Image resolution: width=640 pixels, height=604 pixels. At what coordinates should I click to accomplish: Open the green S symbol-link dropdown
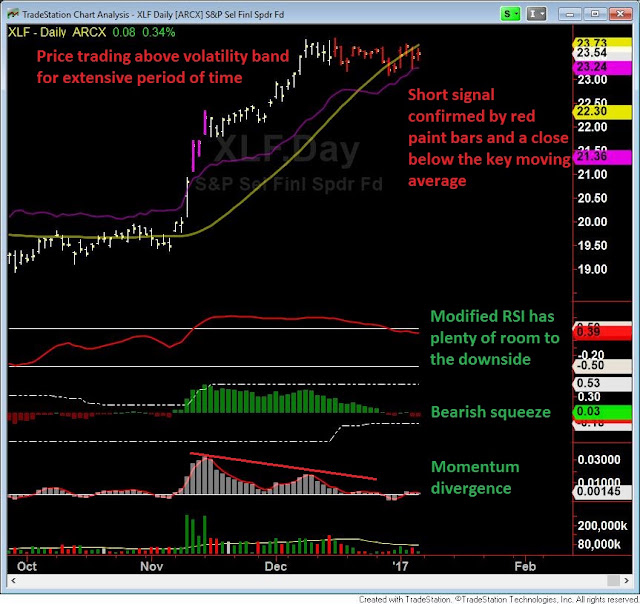[510, 14]
